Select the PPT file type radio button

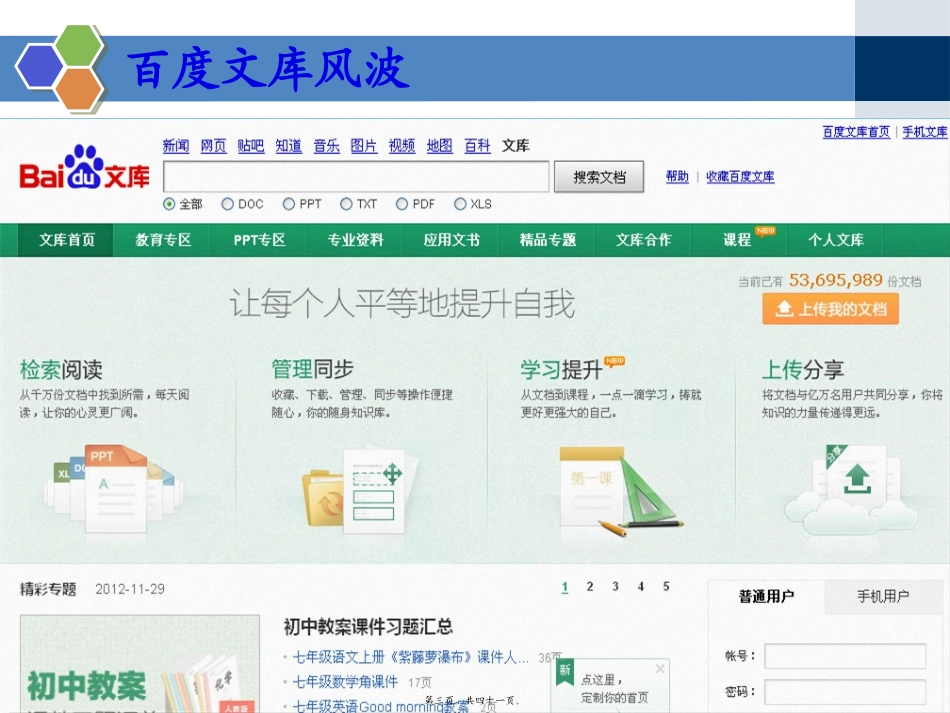click(x=289, y=204)
